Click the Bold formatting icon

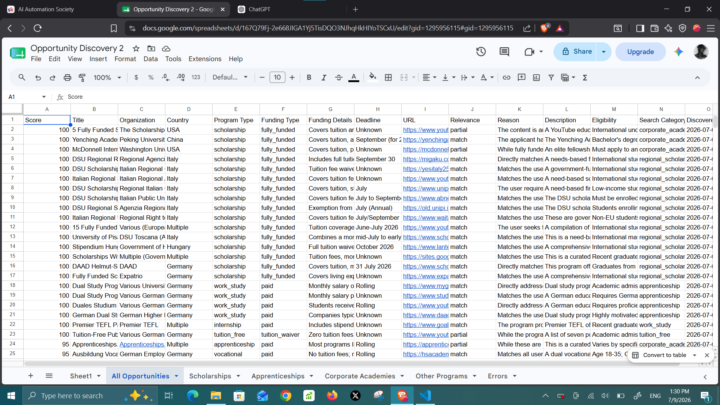[309, 78]
